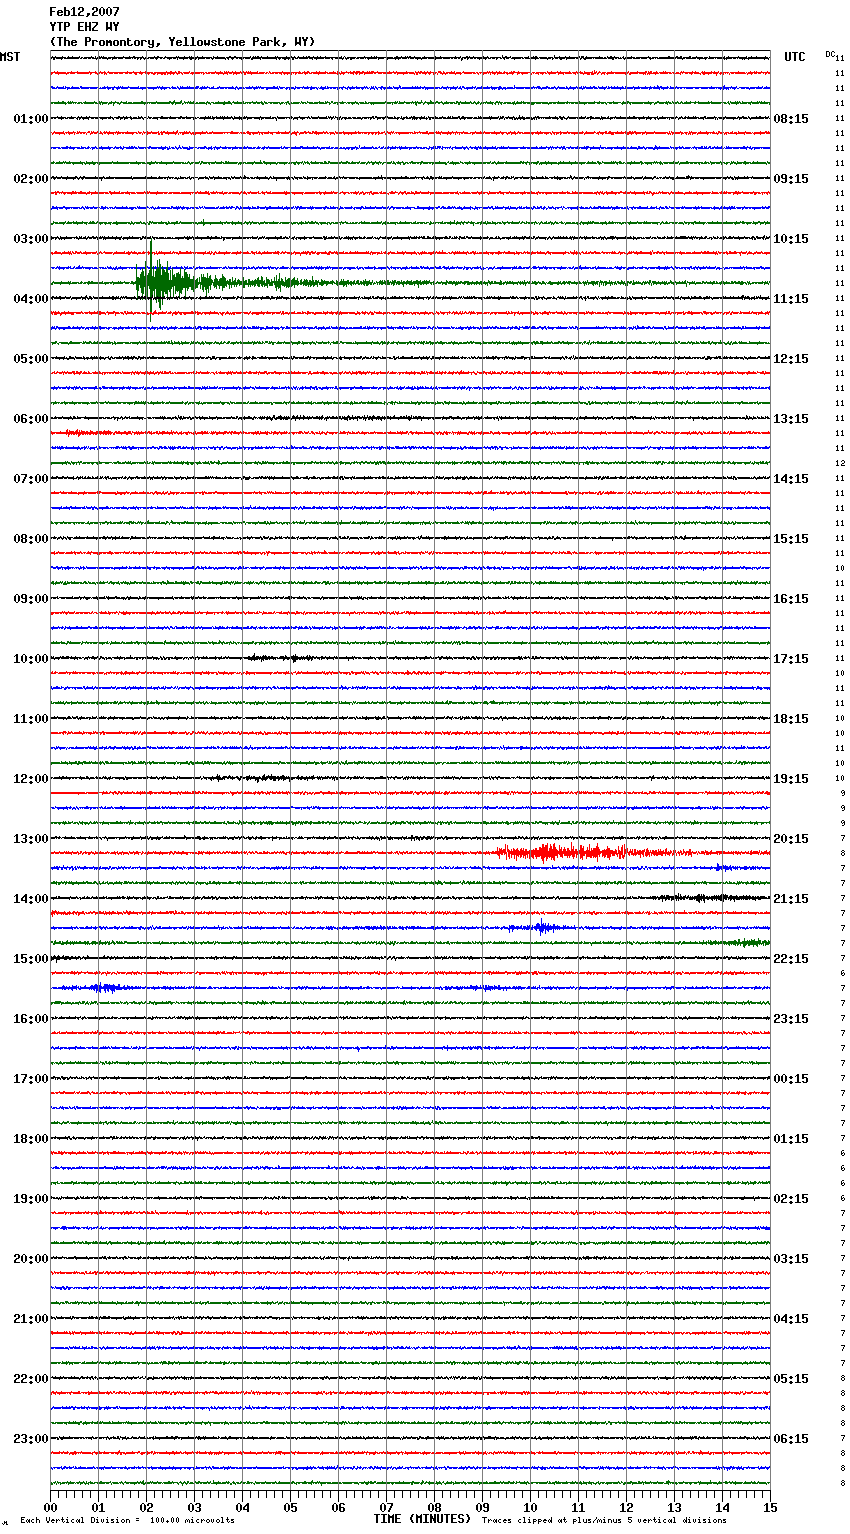Viewport: 850px width, 1534px height.
Task: Click the 12:00 MST time label
Action: tap(31, 779)
